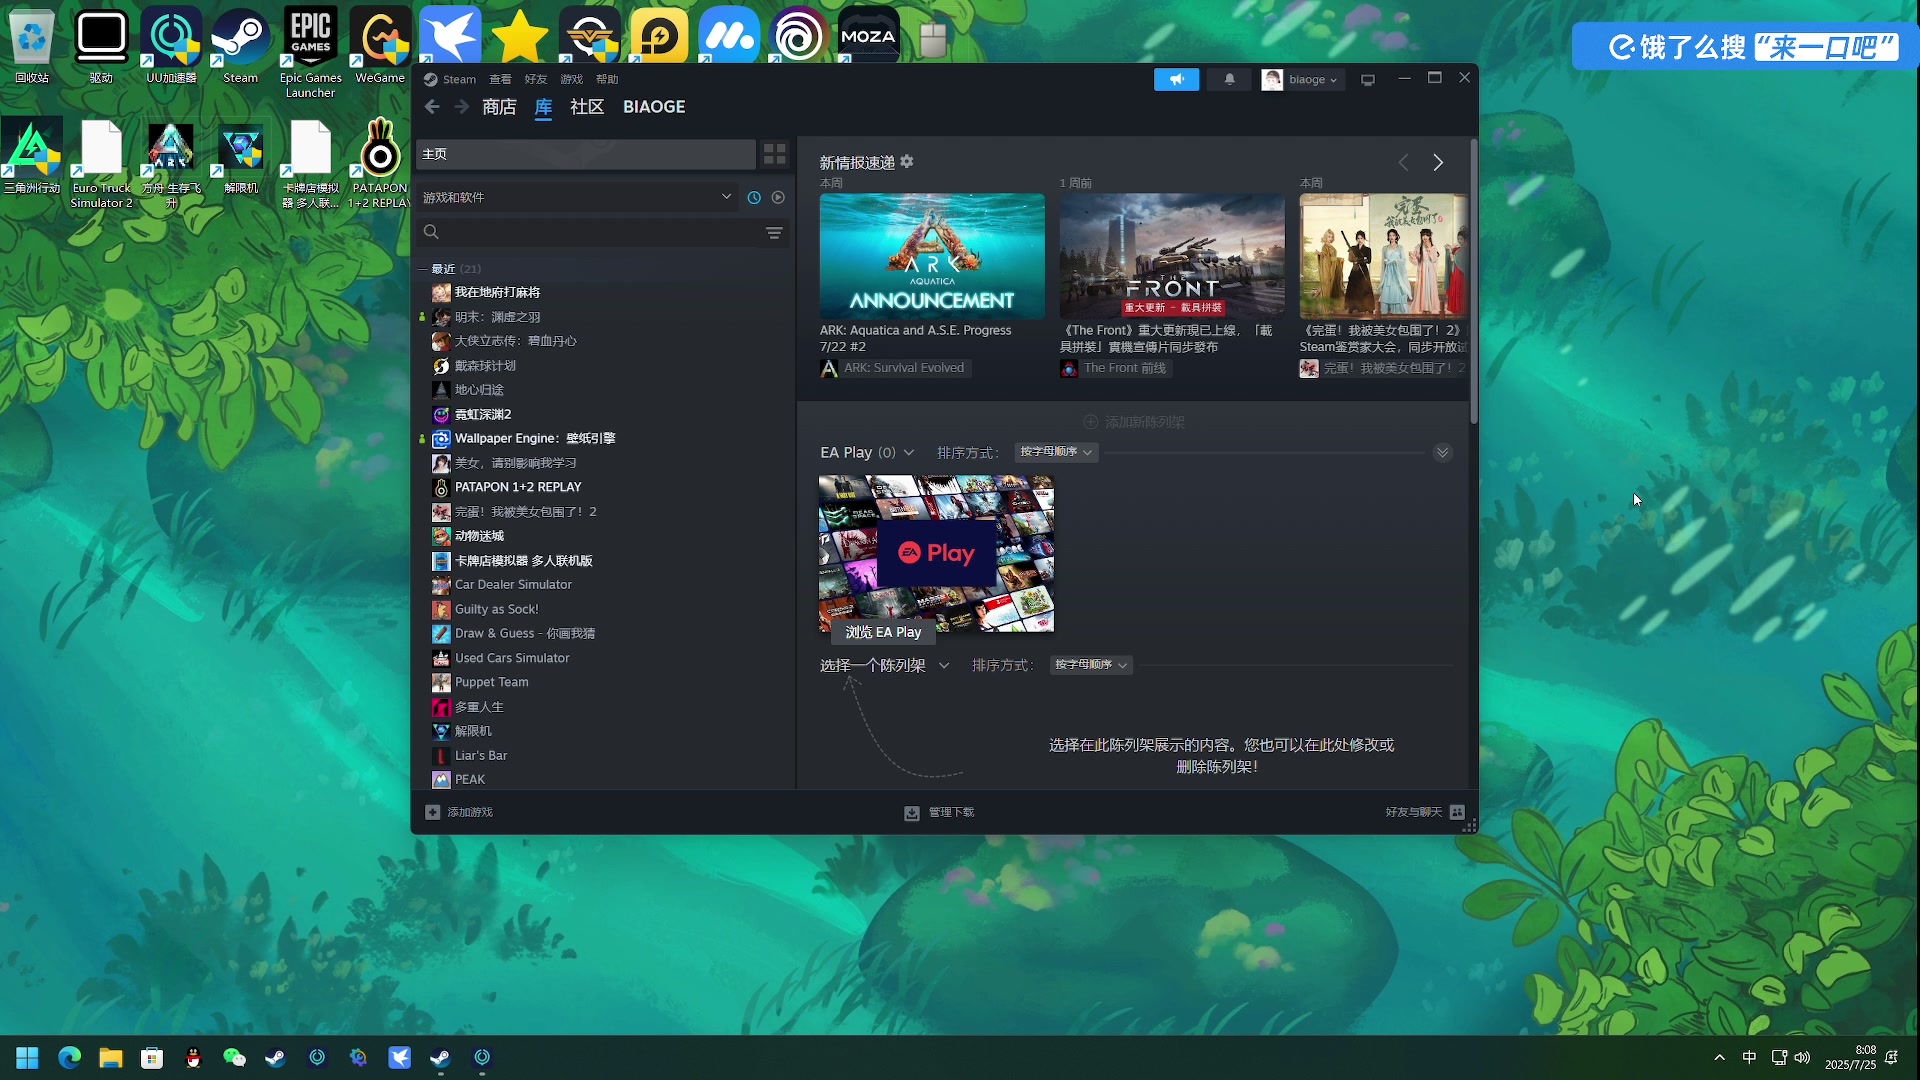1920x1080 pixels.
Task: Show the previous news items
Action: point(1403,162)
